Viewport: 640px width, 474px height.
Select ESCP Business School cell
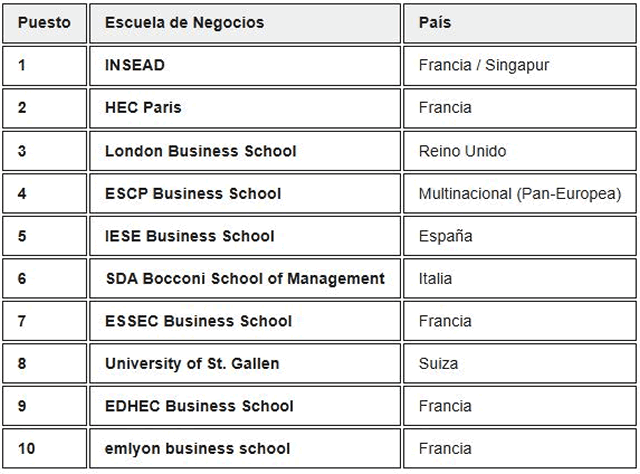tap(193, 193)
